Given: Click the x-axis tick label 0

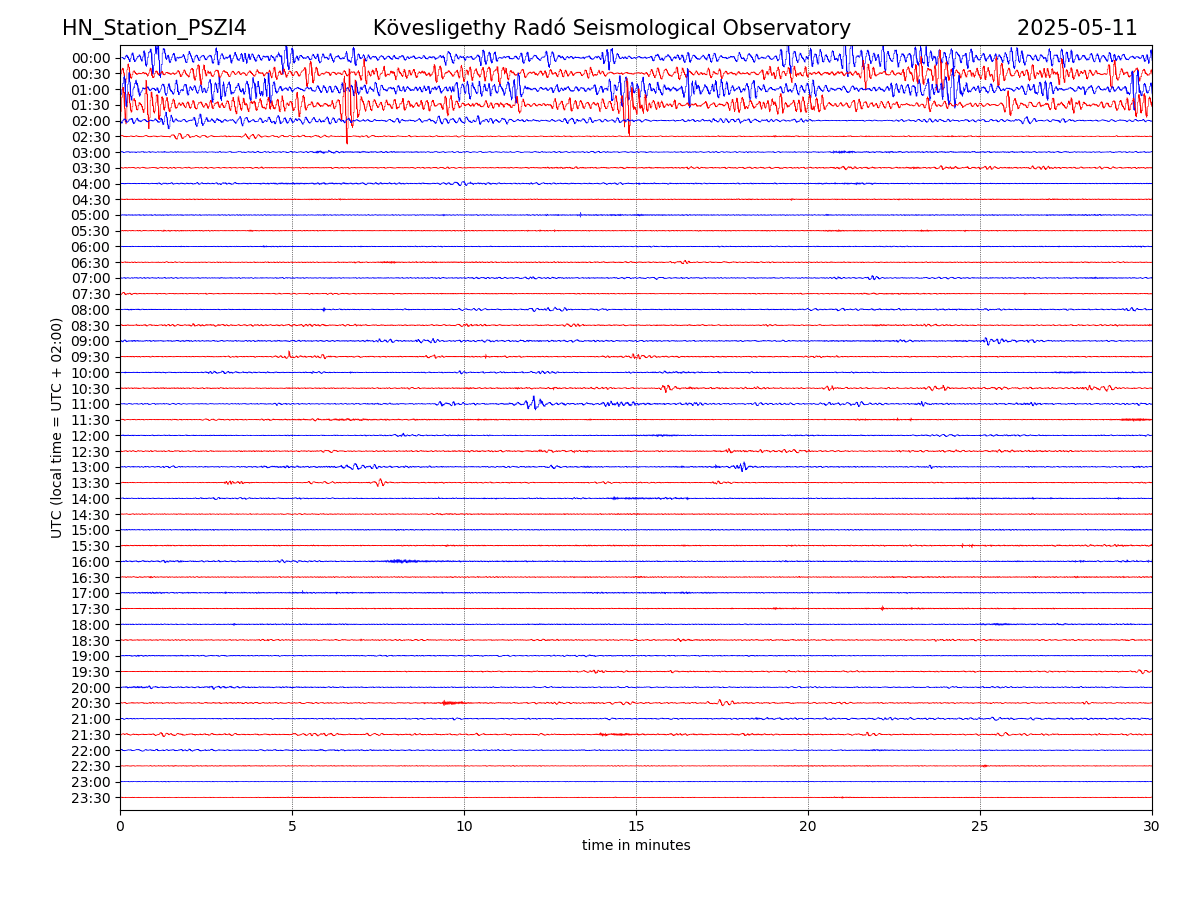Looking at the screenshot, I should point(120,827).
